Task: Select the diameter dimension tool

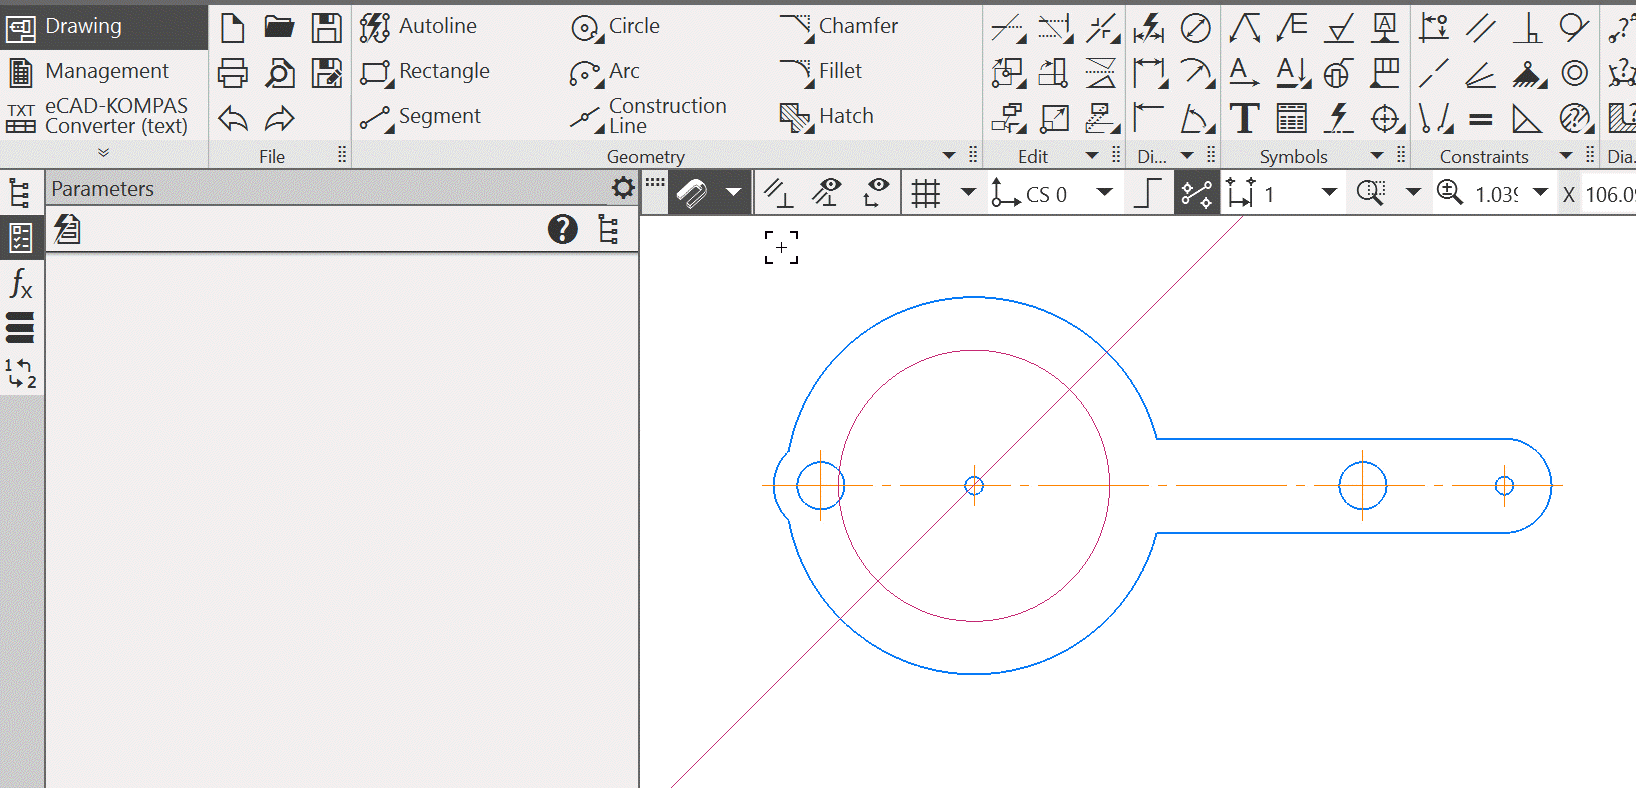Action: [1195, 28]
